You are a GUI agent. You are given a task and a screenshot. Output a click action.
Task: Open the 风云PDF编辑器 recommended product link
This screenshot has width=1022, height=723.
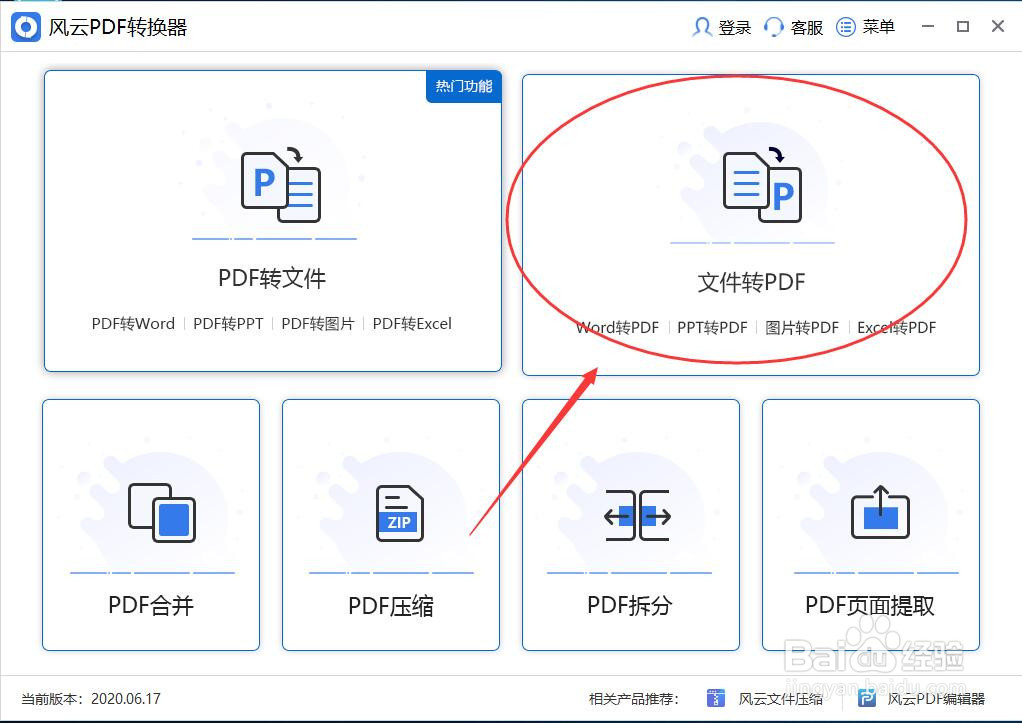point(937,699)
